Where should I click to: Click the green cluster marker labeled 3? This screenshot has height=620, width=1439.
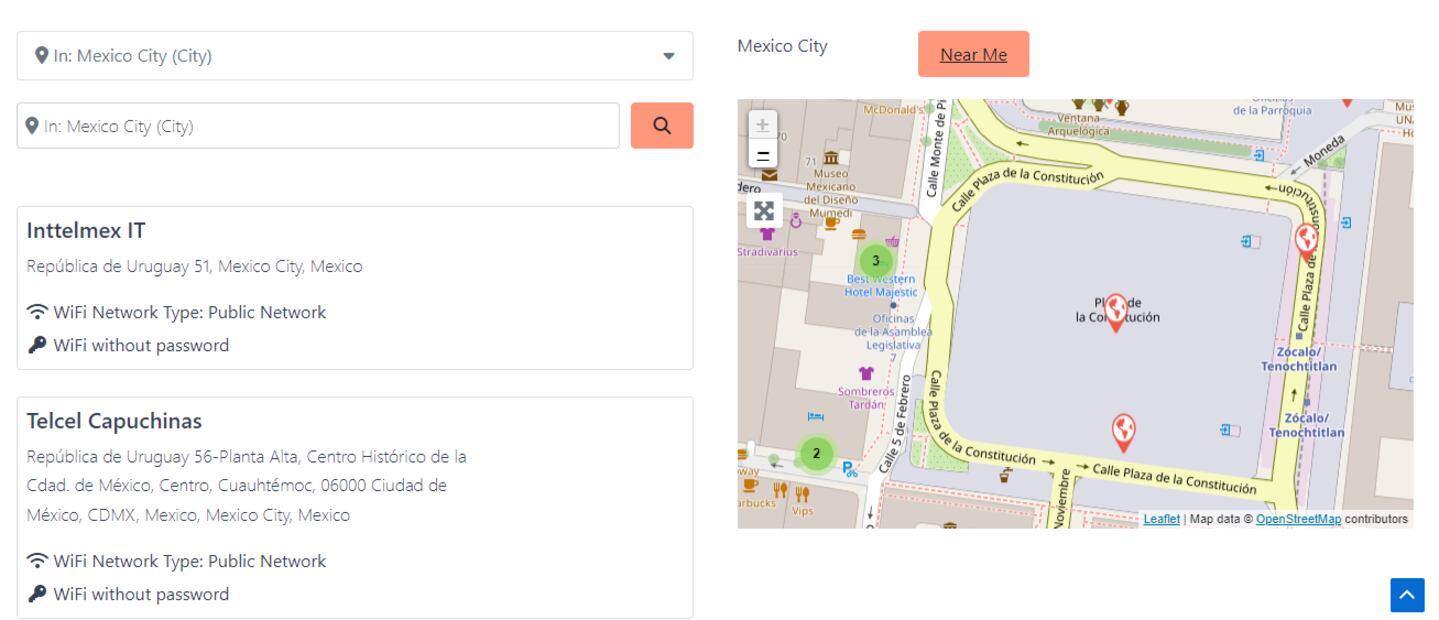[876, 260]
